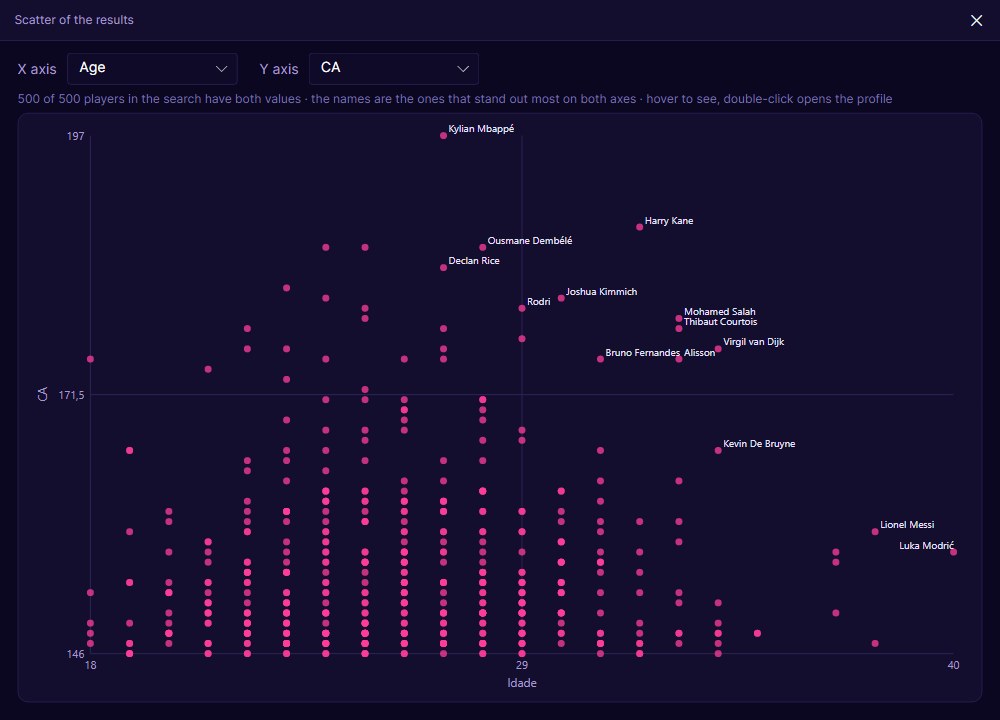Click the 'Scatter of the results' title

74,20
